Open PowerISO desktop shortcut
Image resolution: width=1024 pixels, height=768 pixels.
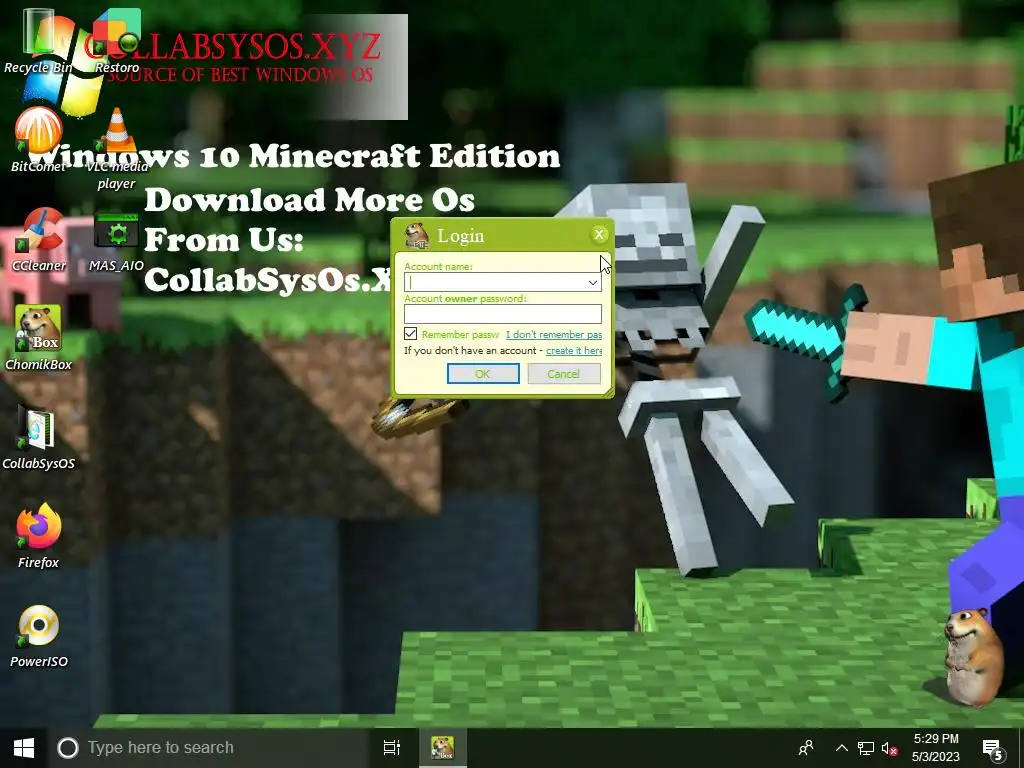click(x=39, y=635)
